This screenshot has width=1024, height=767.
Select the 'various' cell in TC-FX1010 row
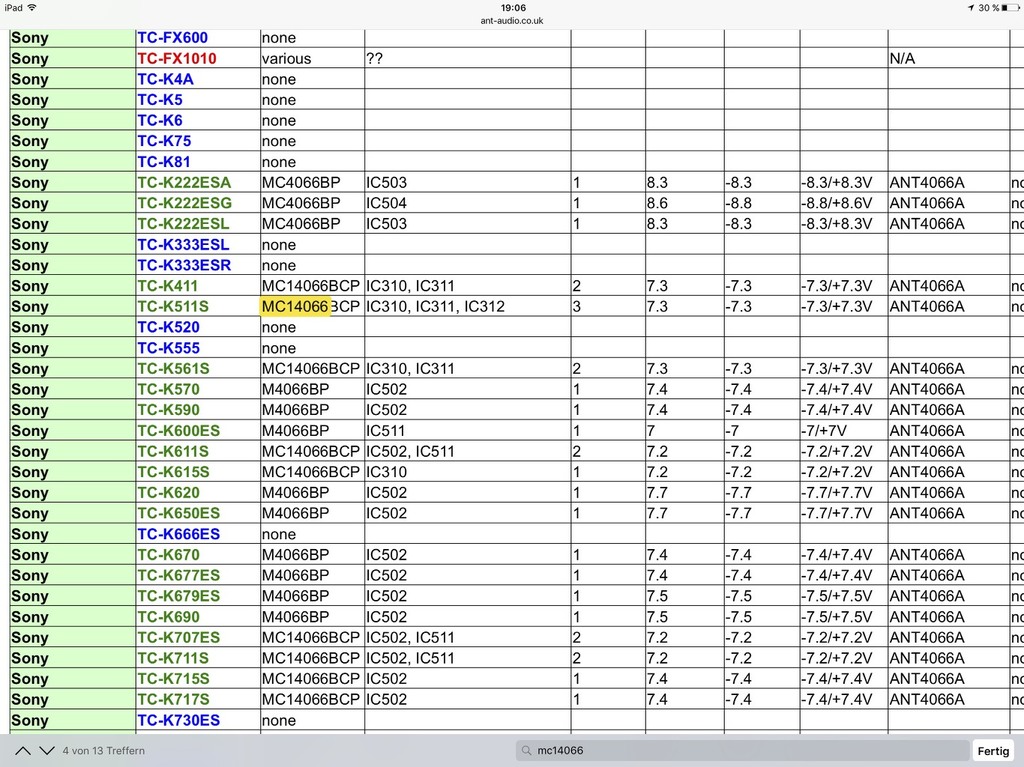[312, 58]
